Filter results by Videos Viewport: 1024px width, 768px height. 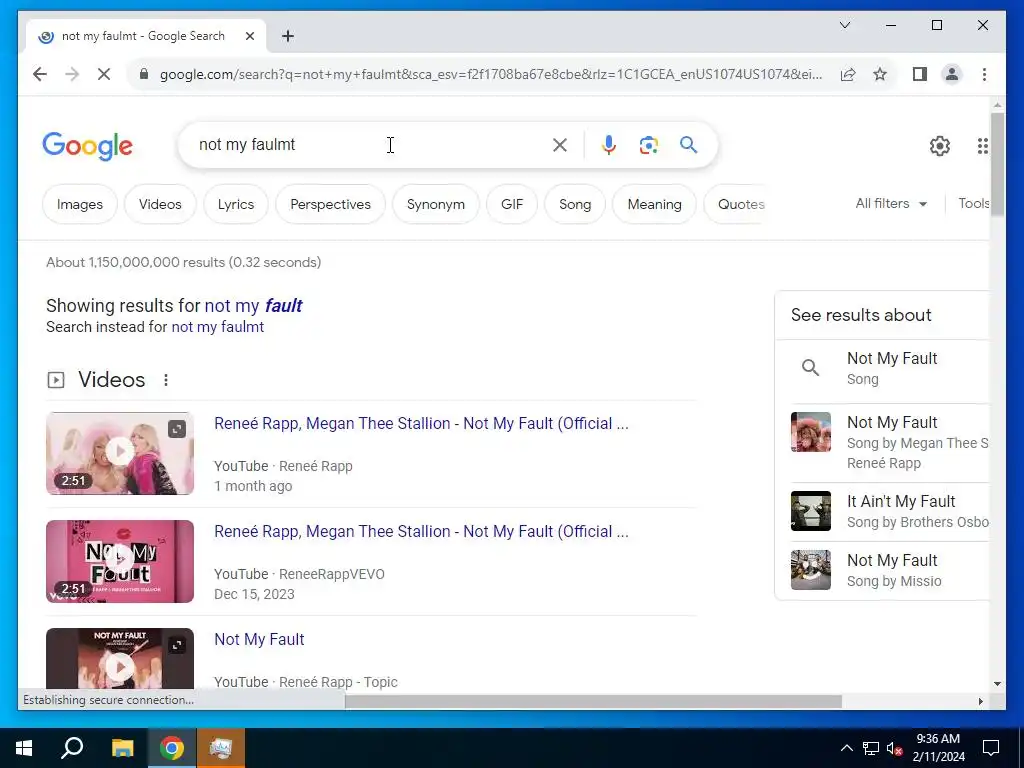coord(160,204)
